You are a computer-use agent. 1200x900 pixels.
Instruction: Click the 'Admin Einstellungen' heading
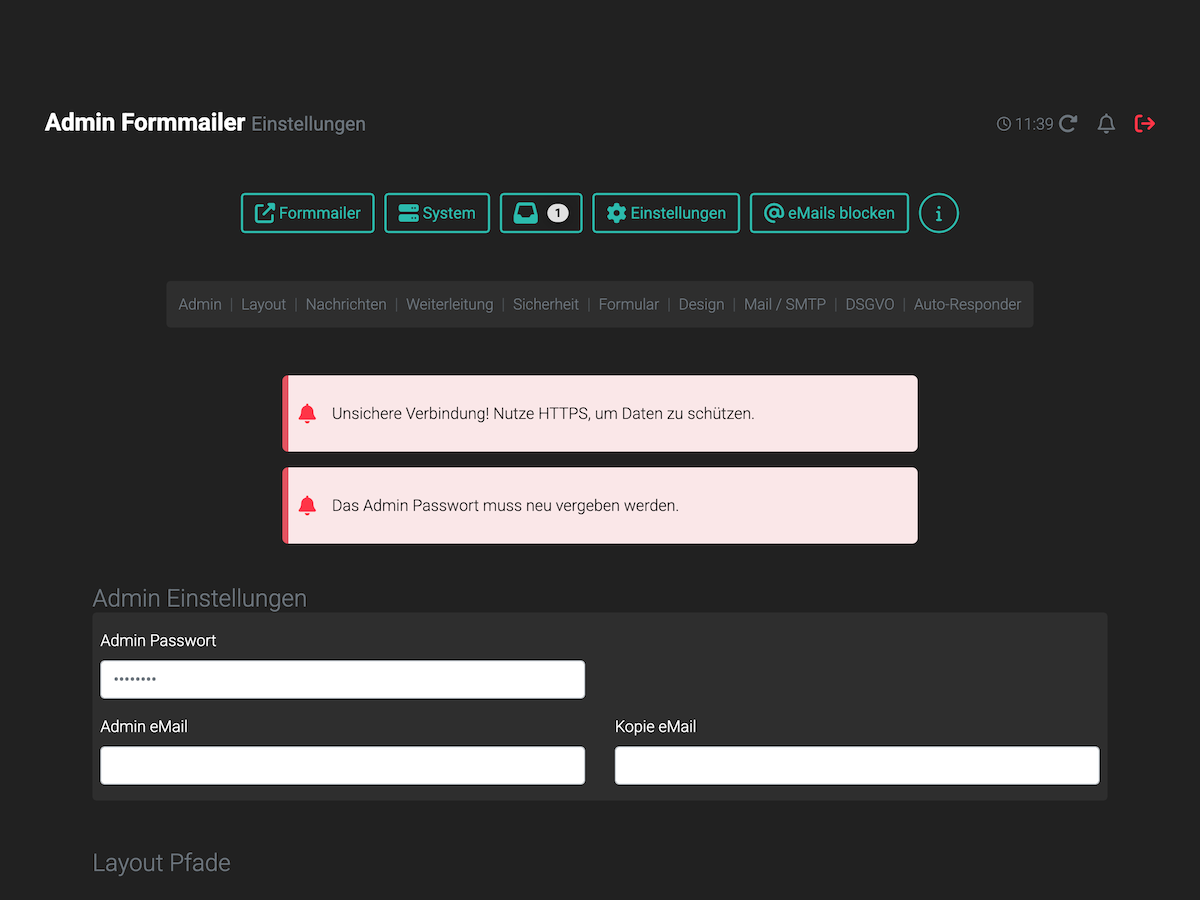point(200,598)
